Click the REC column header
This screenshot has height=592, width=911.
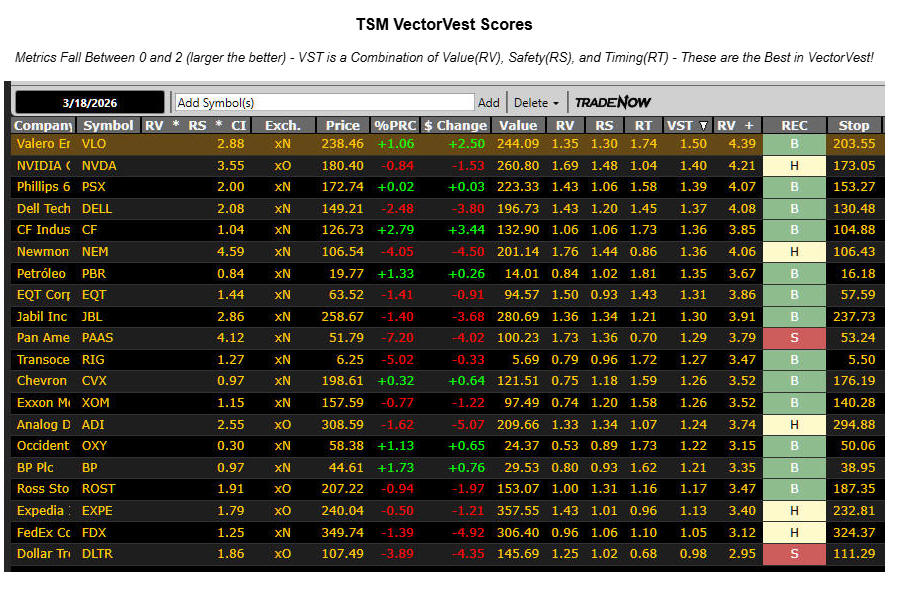tap(794, 125)
